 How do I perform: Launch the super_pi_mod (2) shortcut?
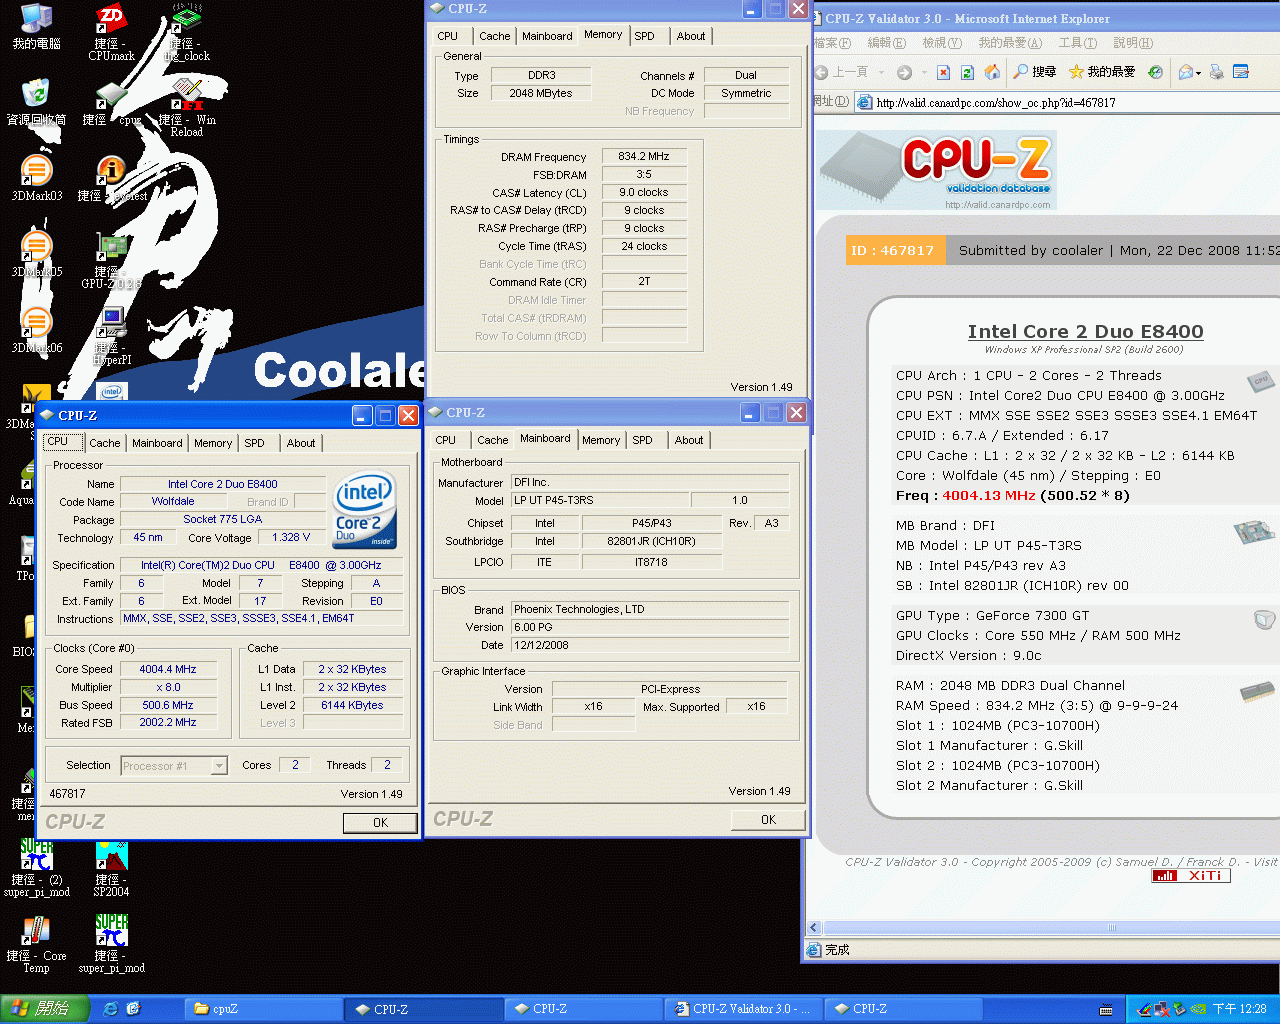pyautogui.click(x=36, y=869)
